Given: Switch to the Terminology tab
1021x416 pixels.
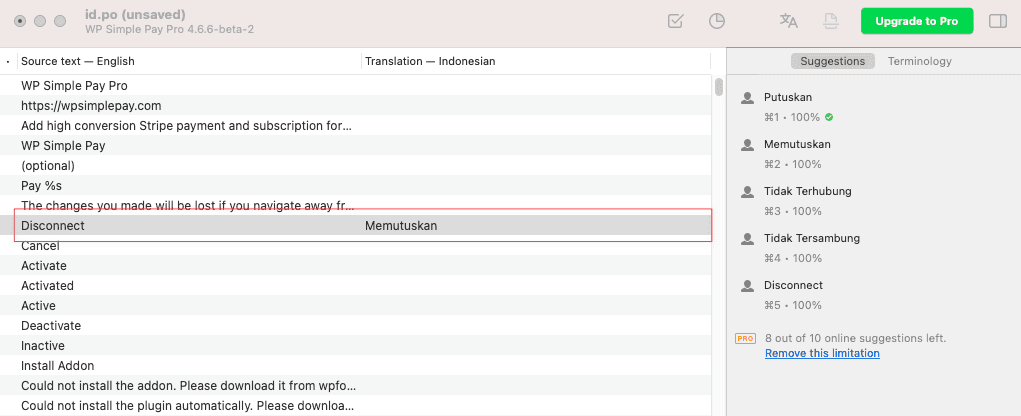Looking at the screenshot, I should 919,61.
